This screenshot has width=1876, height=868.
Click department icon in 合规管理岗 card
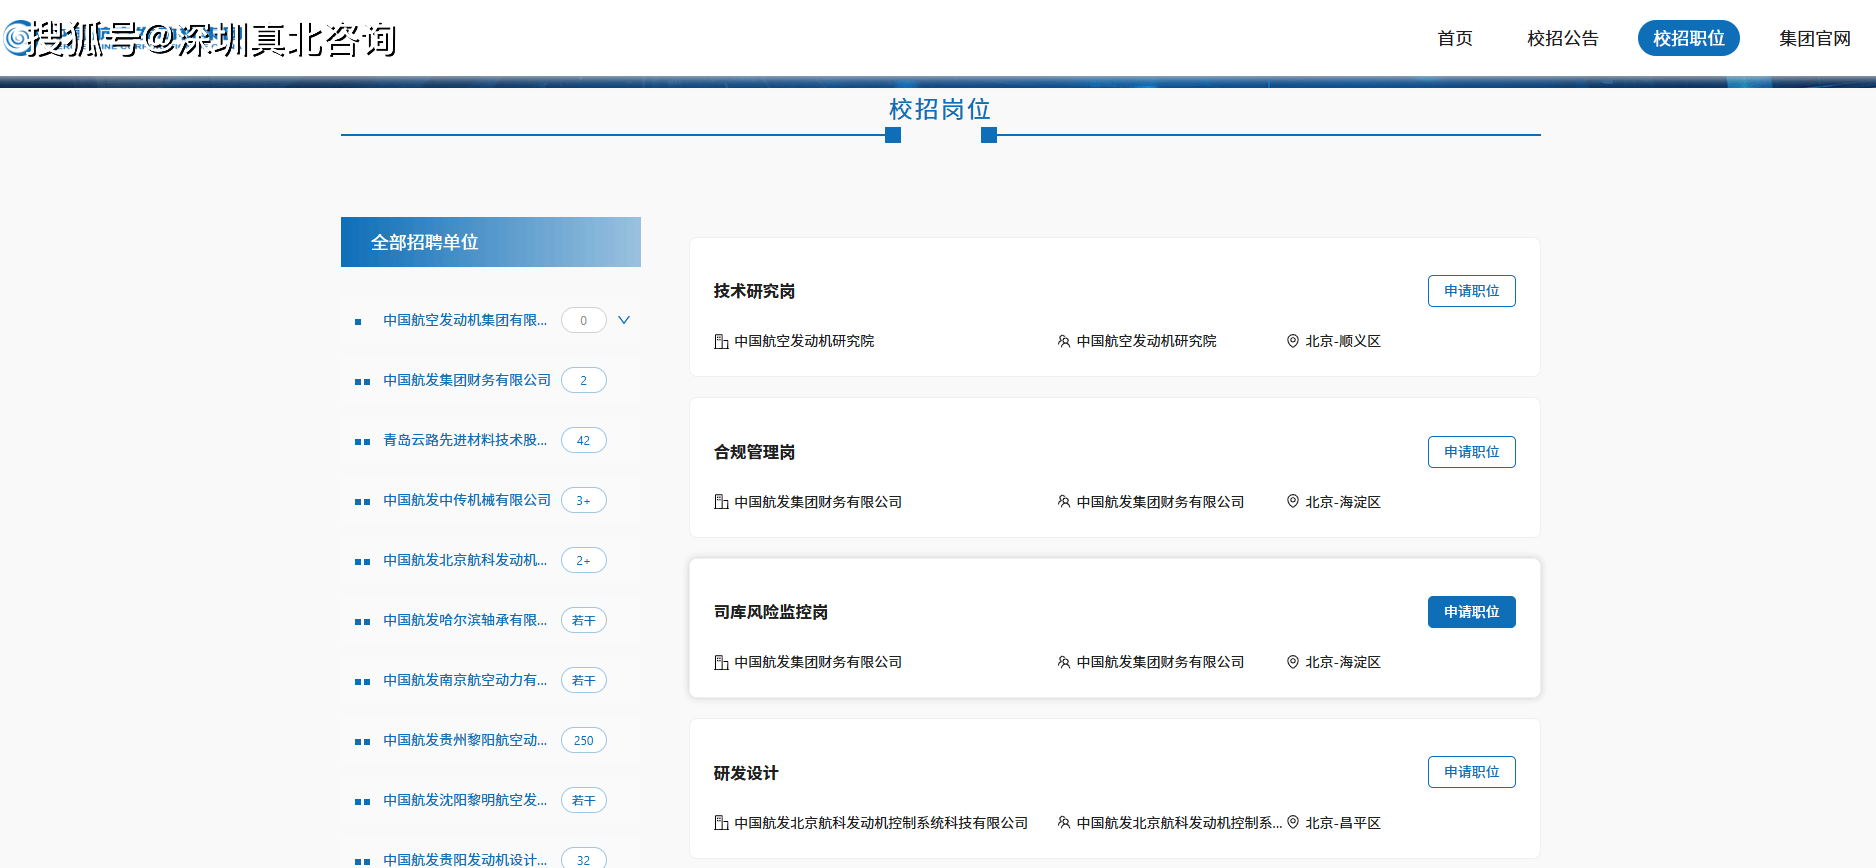[x=1064, y=502]
